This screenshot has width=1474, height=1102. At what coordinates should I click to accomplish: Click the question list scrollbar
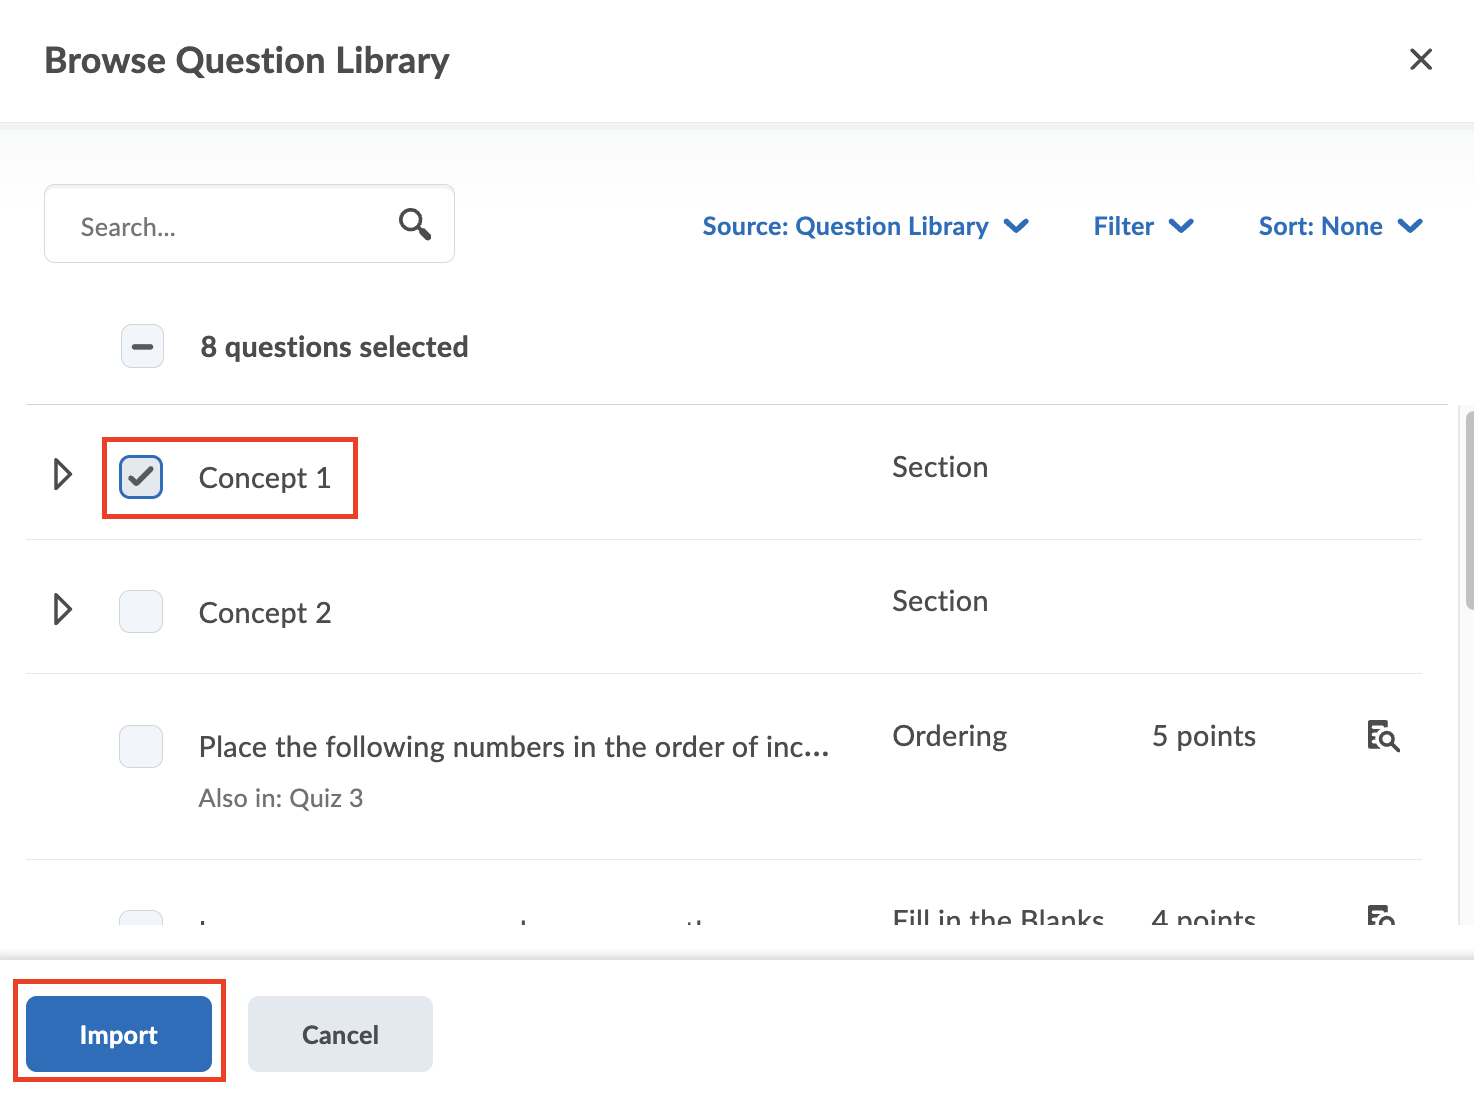1468,510
